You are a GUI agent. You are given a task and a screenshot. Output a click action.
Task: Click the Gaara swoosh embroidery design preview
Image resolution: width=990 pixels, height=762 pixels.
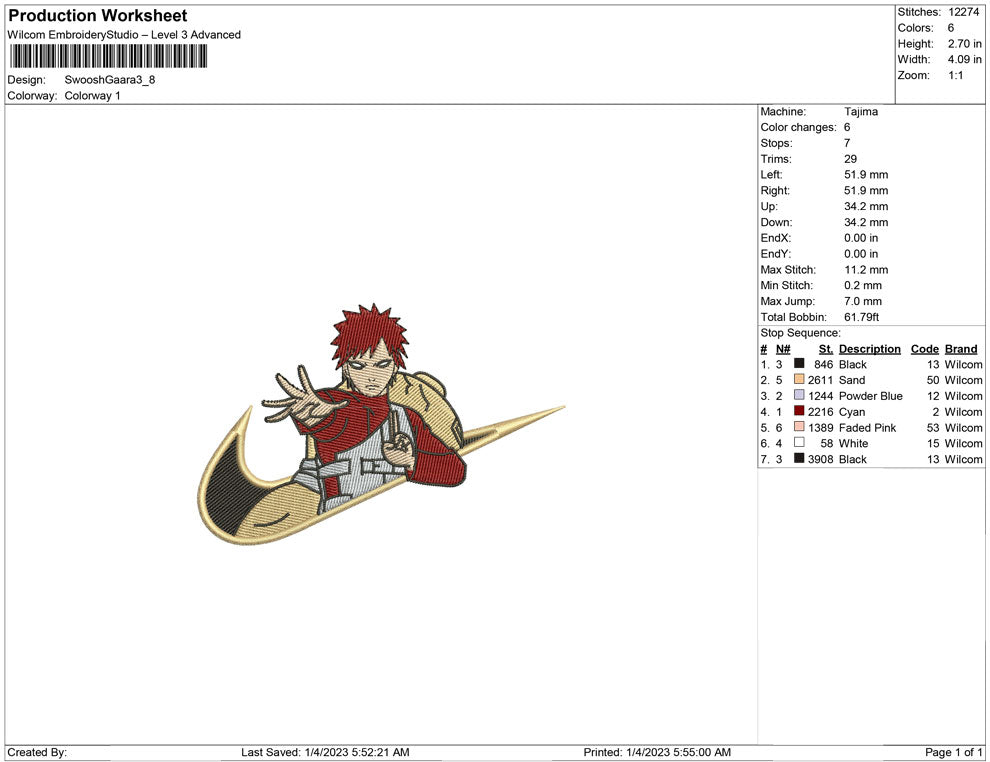(x=381, y=424)
